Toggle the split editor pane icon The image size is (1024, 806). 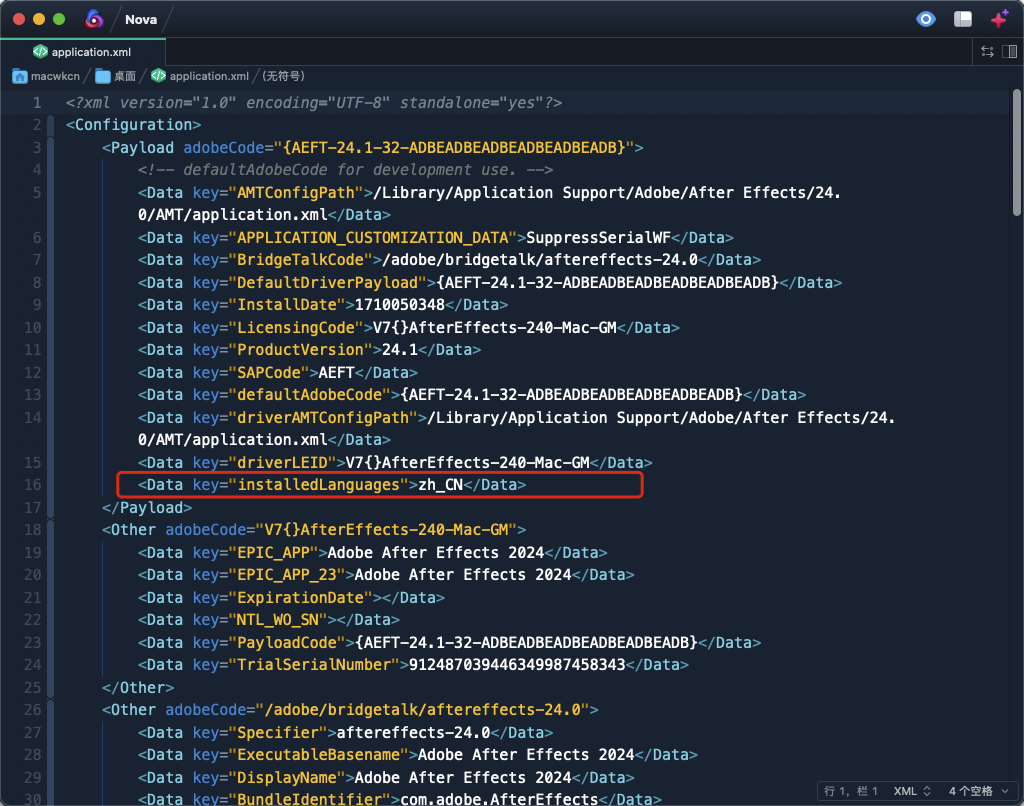coord(1010,51)
